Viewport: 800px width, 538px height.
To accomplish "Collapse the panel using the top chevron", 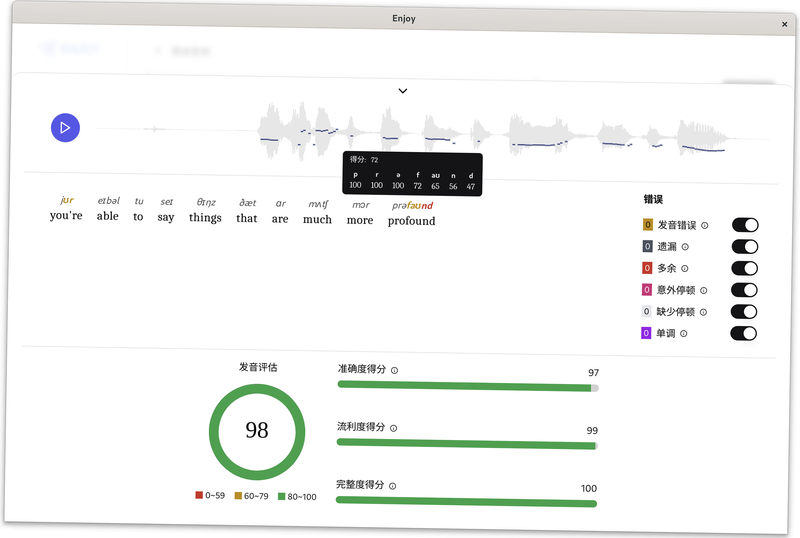I will coord(403,91).
